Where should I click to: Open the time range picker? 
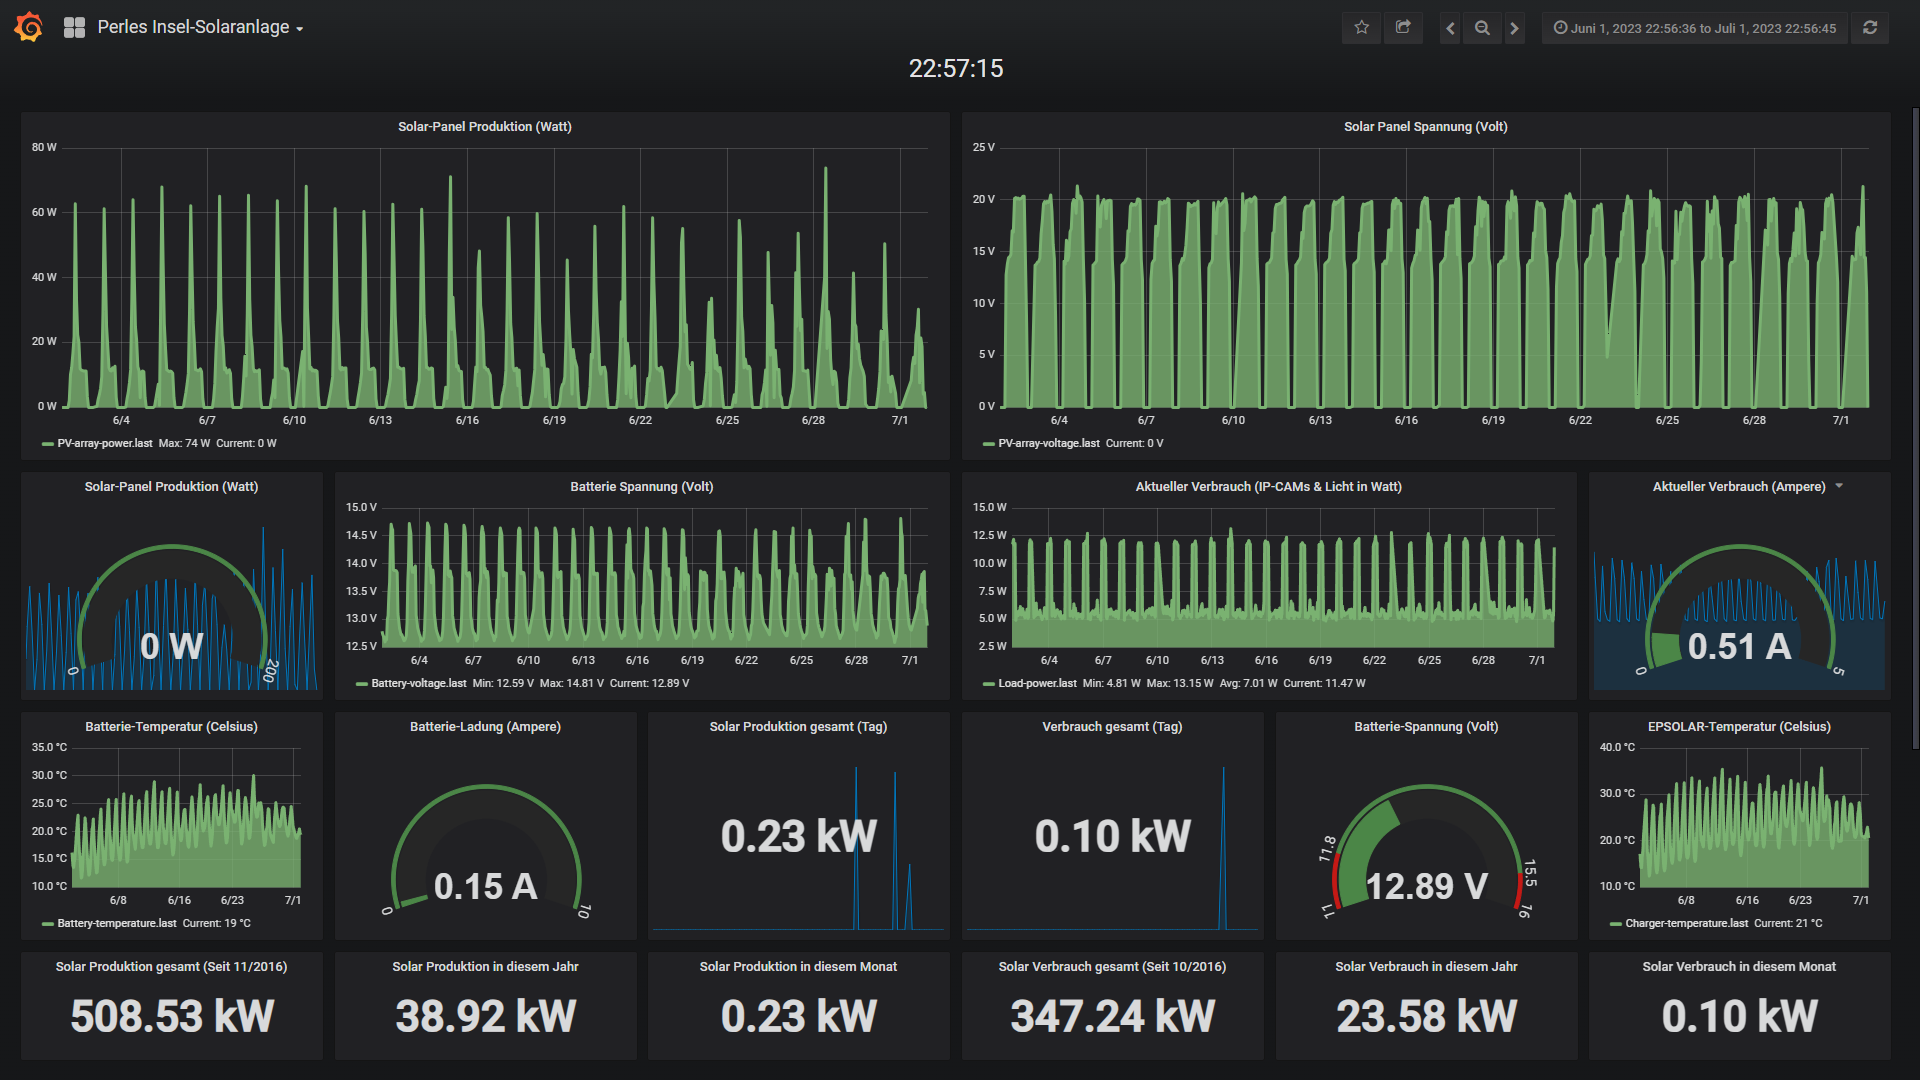coord(1695,28)
